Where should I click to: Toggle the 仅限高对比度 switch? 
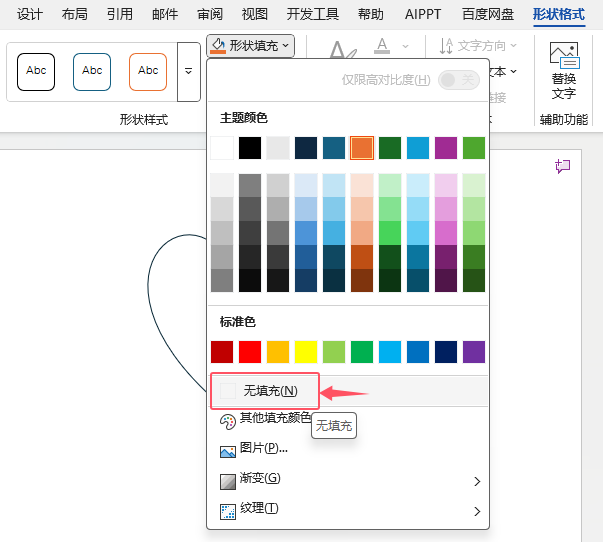[x=459, y=80]
